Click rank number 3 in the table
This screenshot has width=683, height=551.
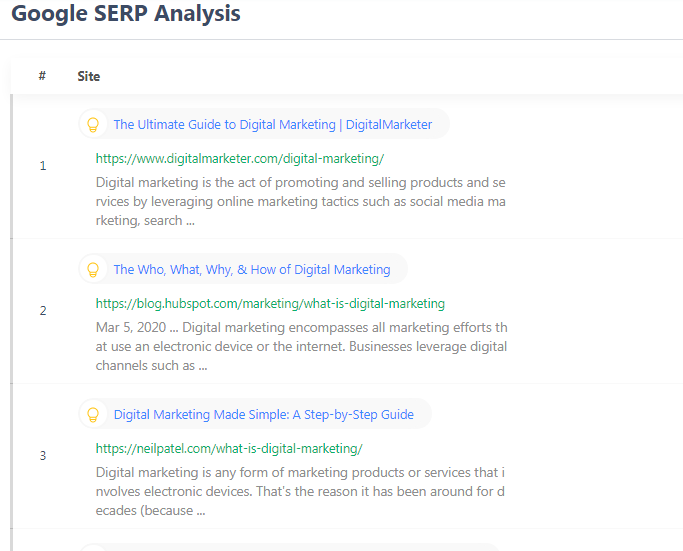[x=43, y=456]
